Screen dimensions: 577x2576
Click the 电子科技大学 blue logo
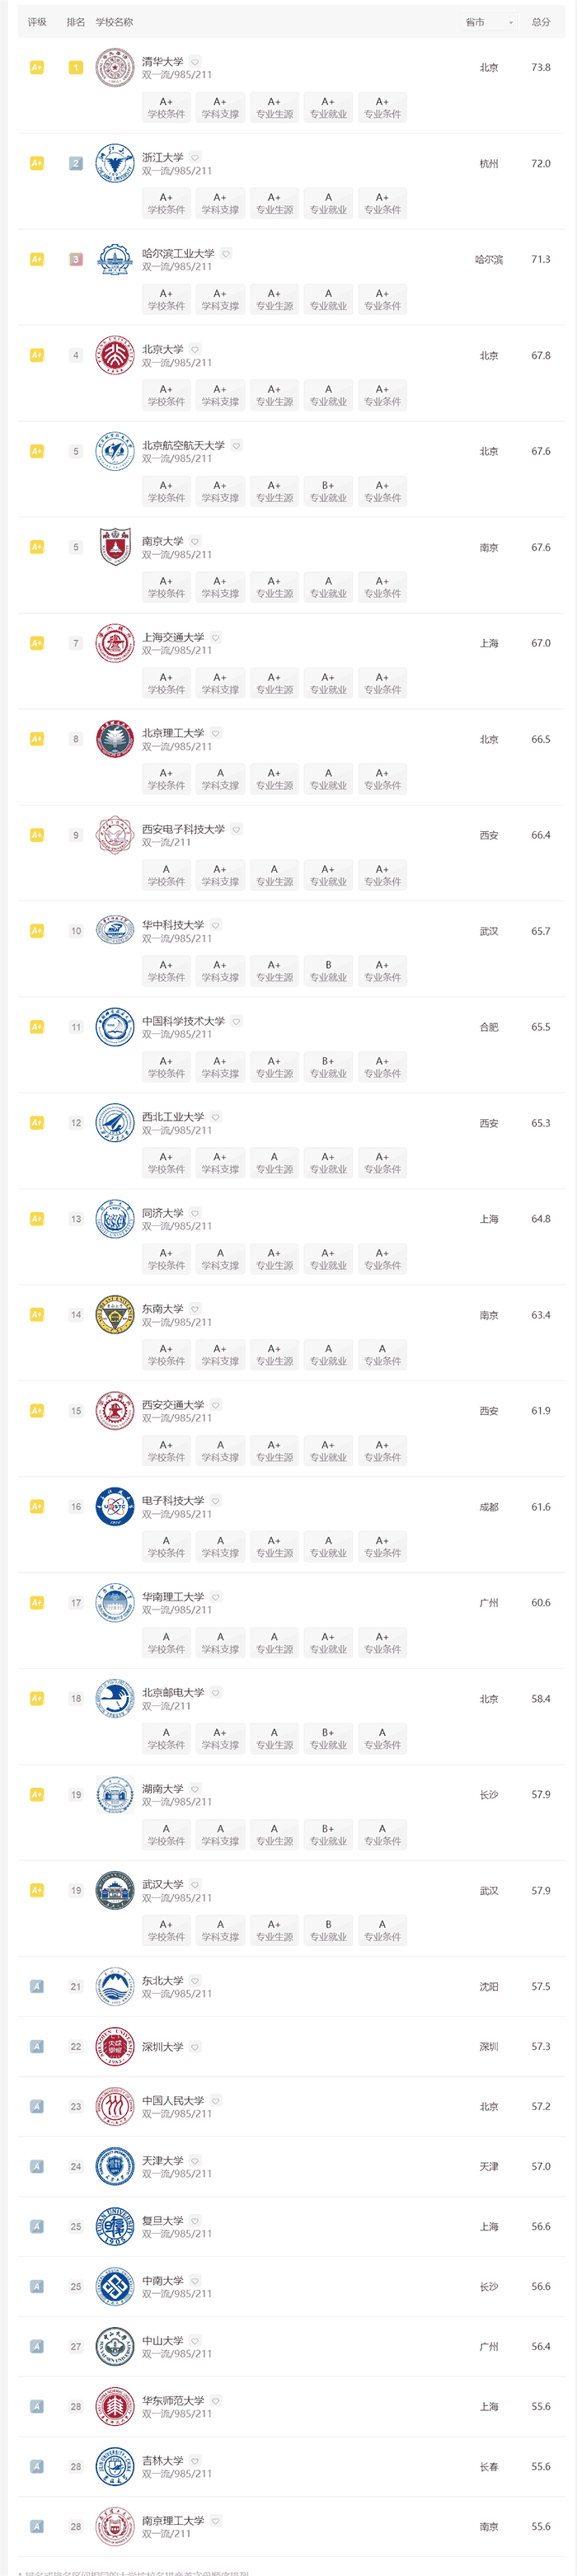click(x=114, y=1506)
